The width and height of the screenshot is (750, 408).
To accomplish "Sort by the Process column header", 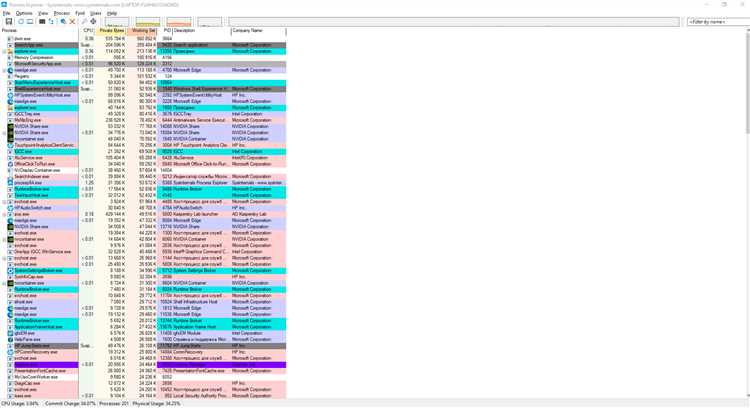I will 40,31.
